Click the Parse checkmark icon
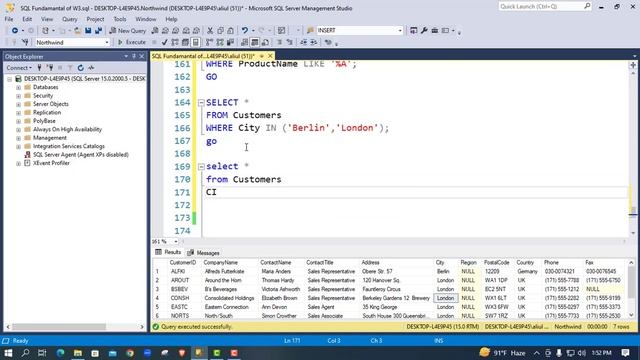 pyautogui.click(x=164, y=42)
